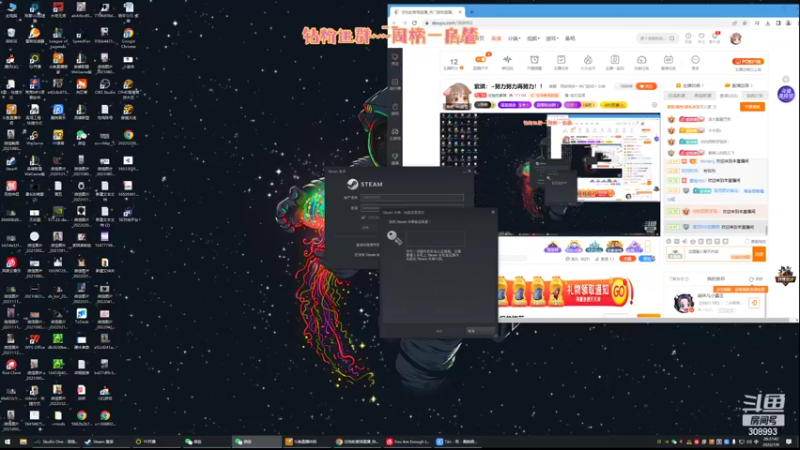Click the flame icon in streamer toolbar
Viewport: 800px width, 450px height.
coord(588,60)
